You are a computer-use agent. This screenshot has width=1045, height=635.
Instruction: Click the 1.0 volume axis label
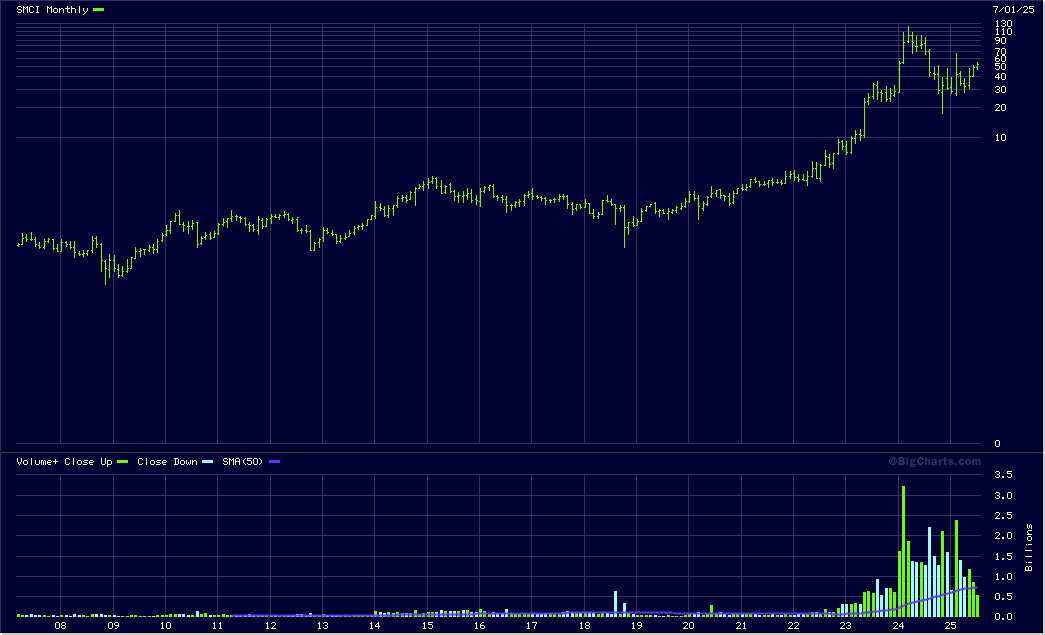(1003, 576)
